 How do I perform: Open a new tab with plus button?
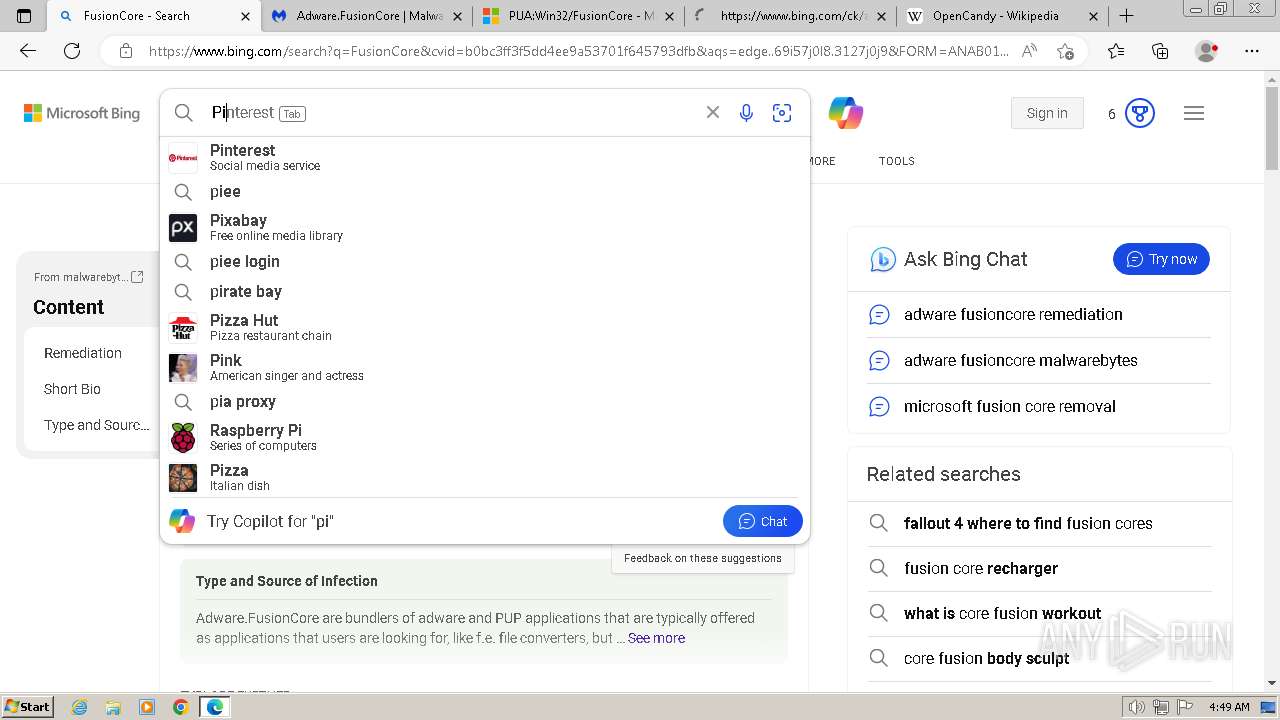[x=1127, y=16]
